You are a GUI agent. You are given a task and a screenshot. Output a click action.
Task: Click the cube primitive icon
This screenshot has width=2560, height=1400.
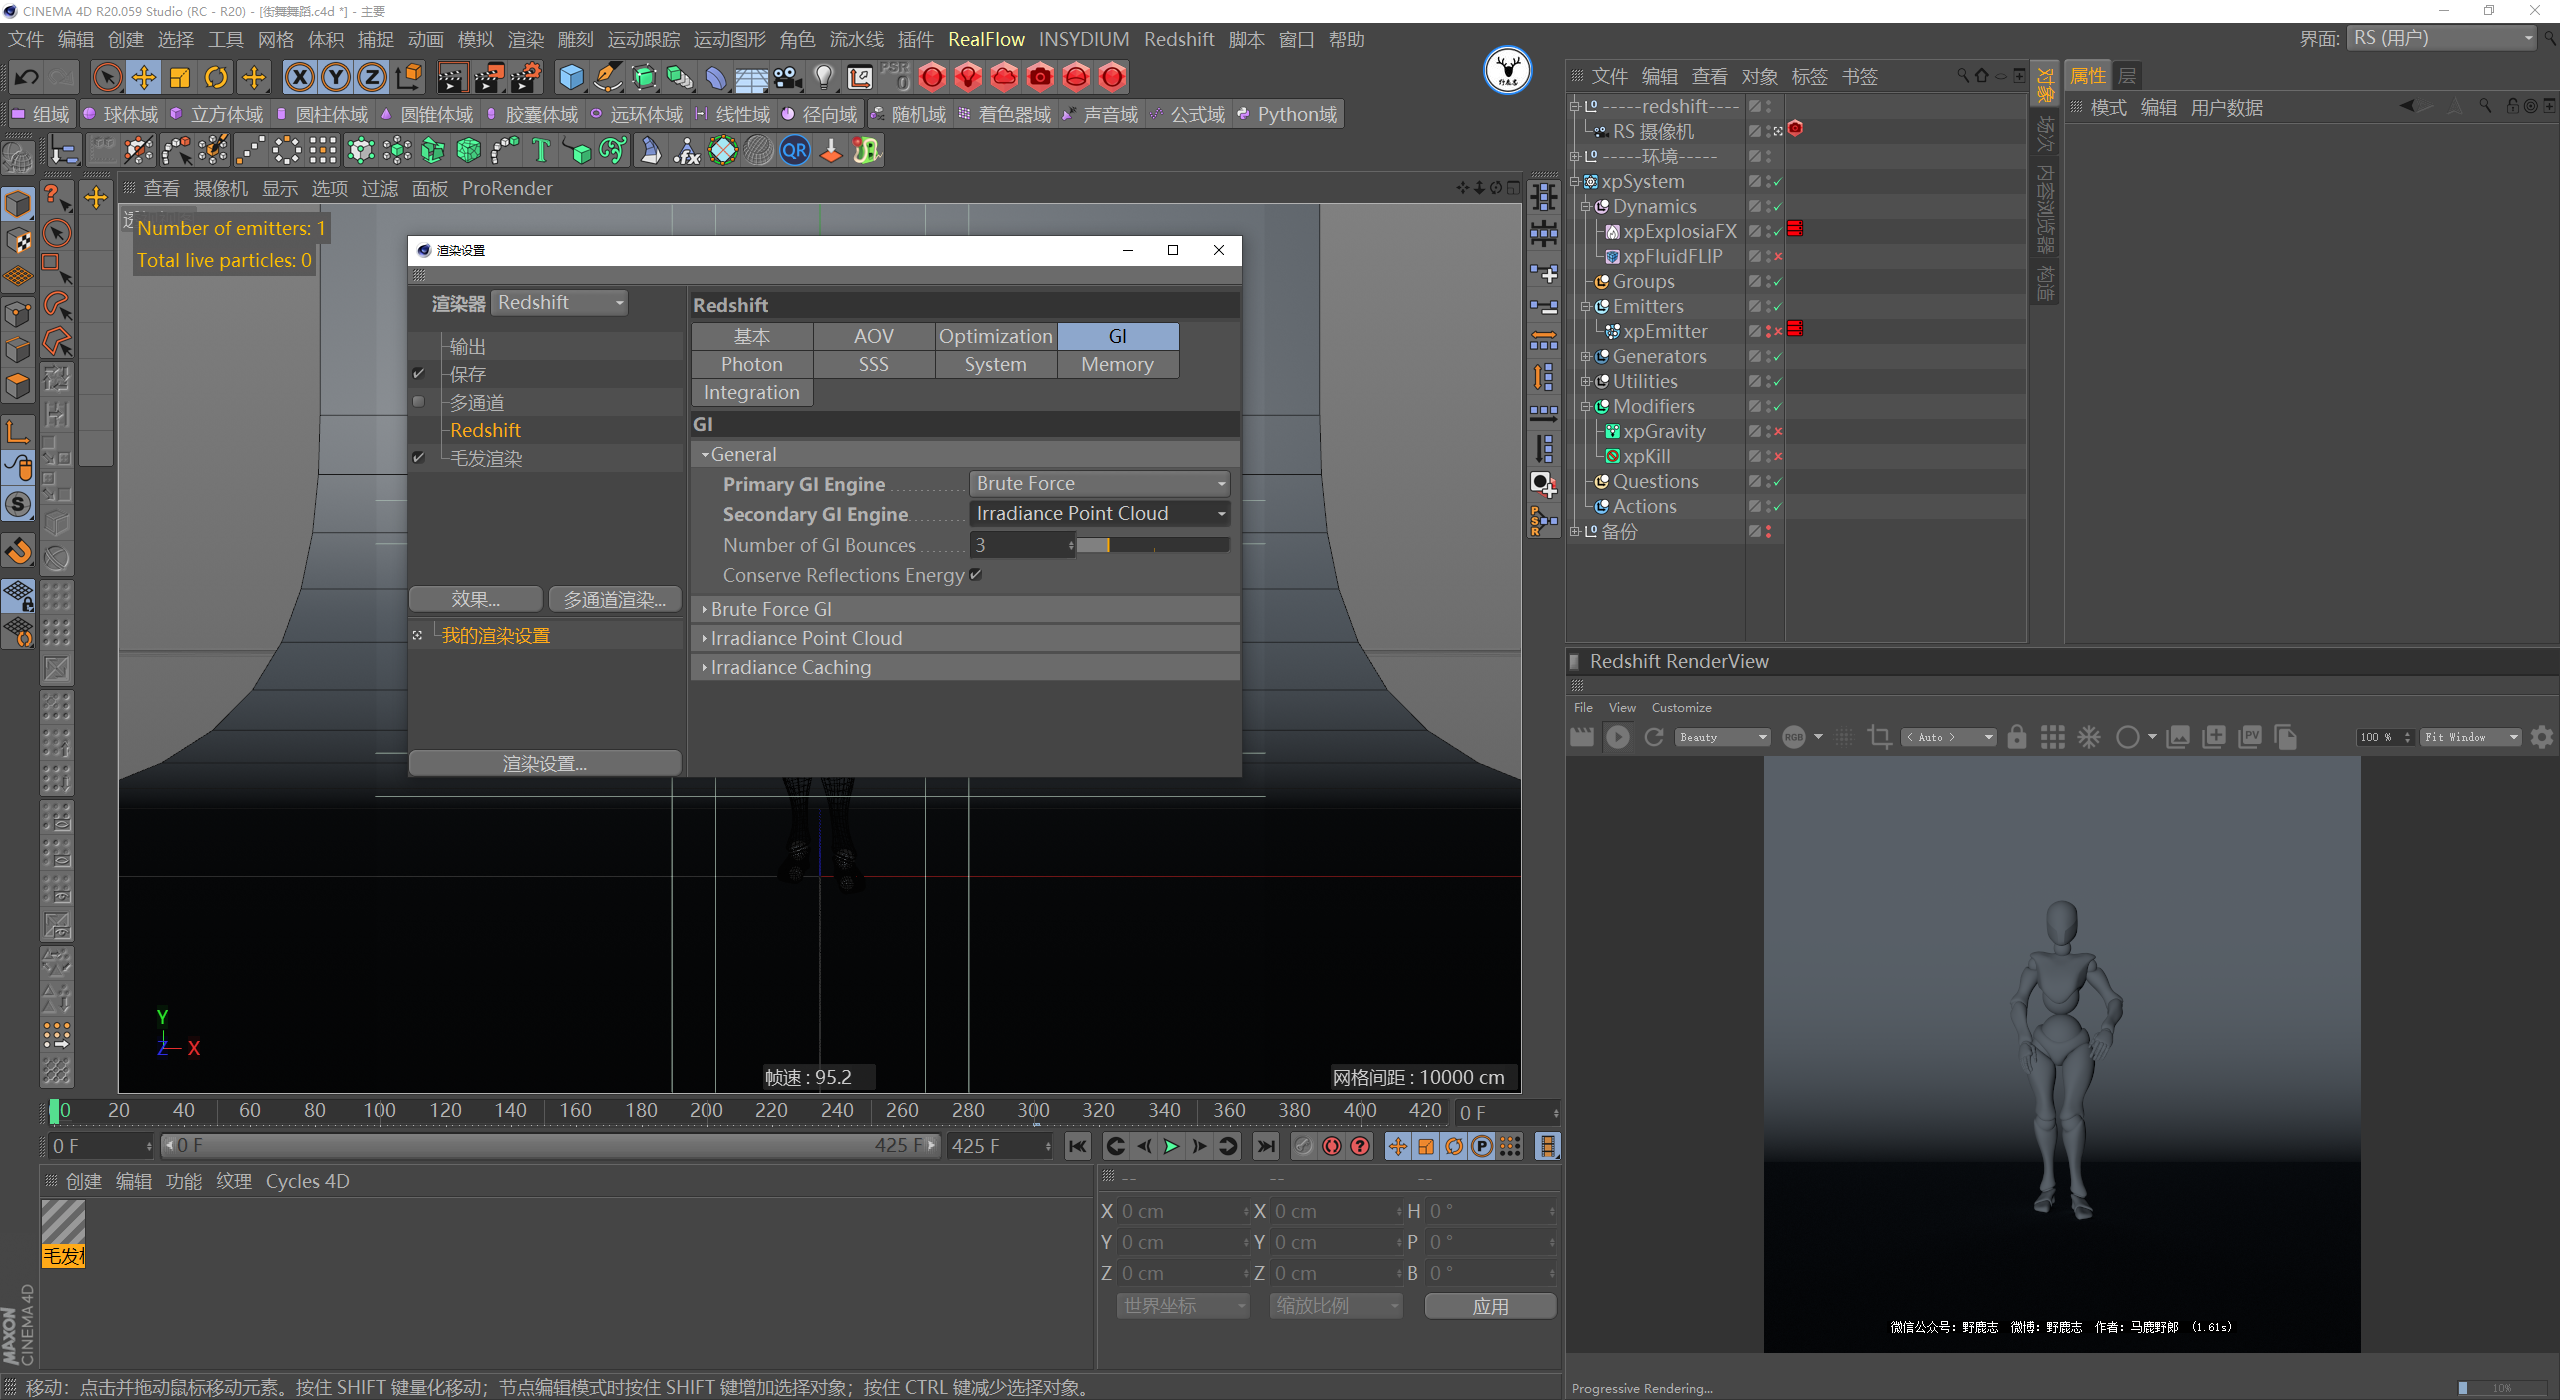point(571,77)
